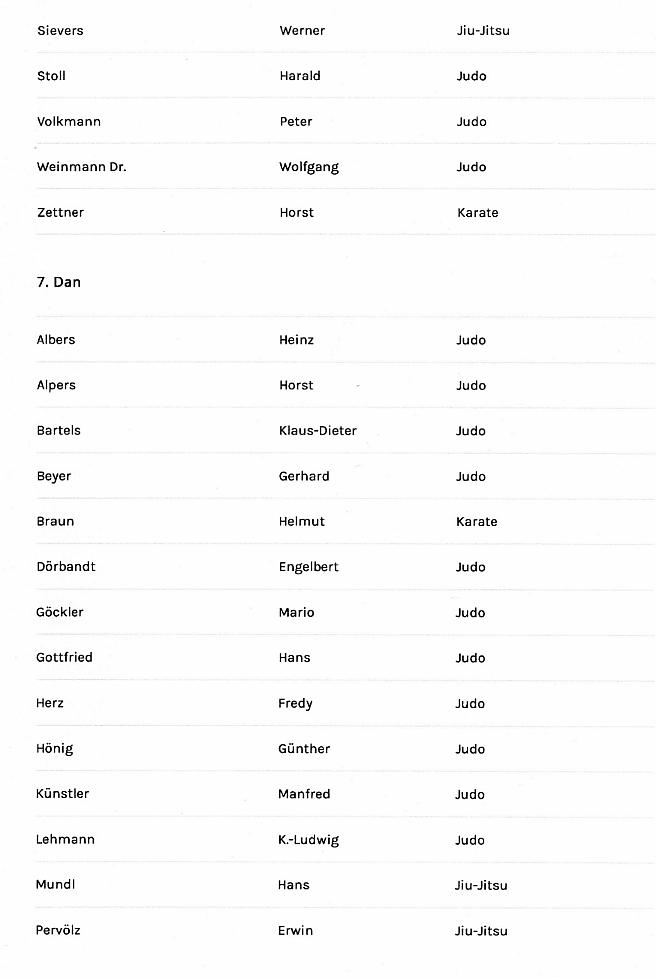The image size is (656, 978).
Task: Select the surname Albers
Action: click(x=56, y=340)
